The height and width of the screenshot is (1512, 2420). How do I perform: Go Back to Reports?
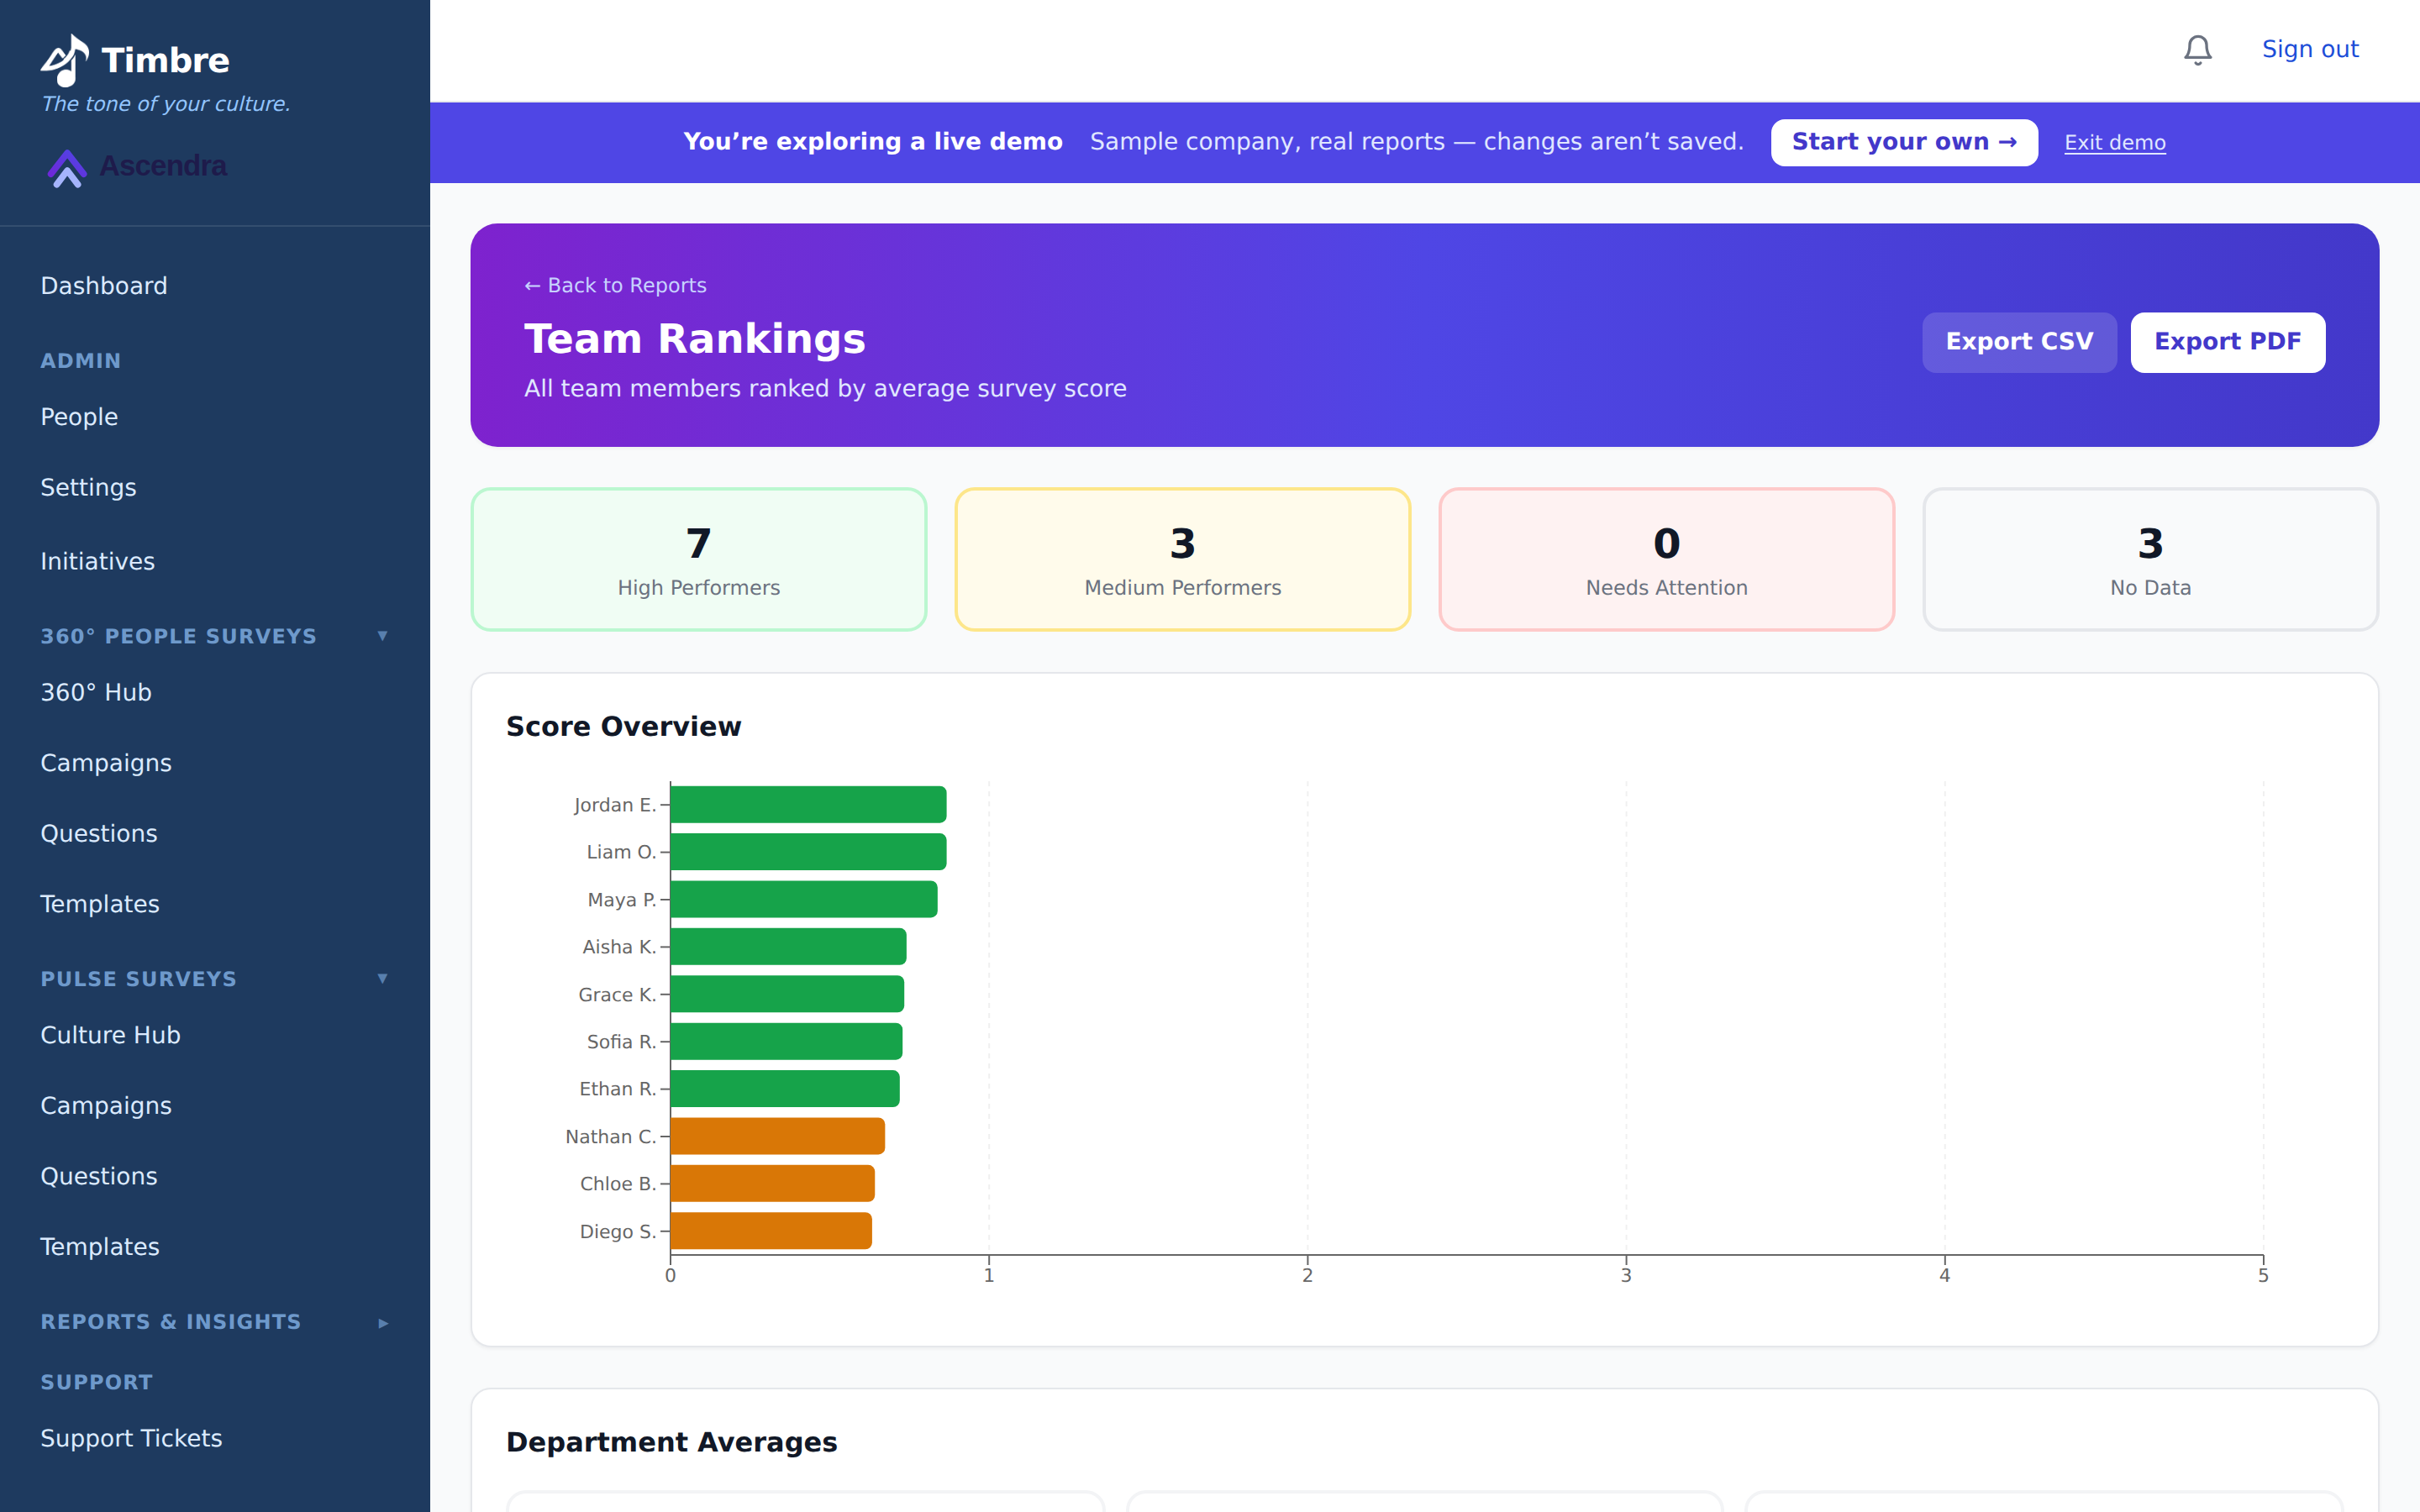pos(615,286)
